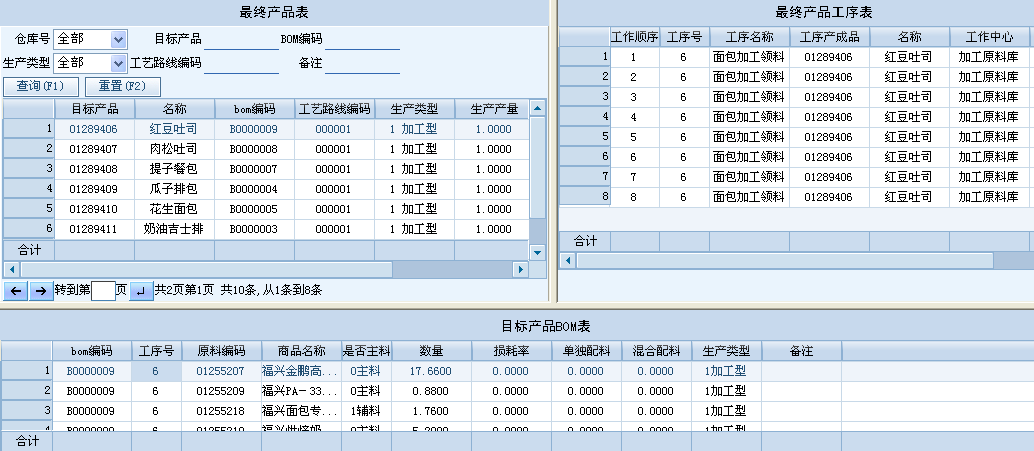Click left arrow of 工序表 horizontal scrollbar

click(567, 260)
